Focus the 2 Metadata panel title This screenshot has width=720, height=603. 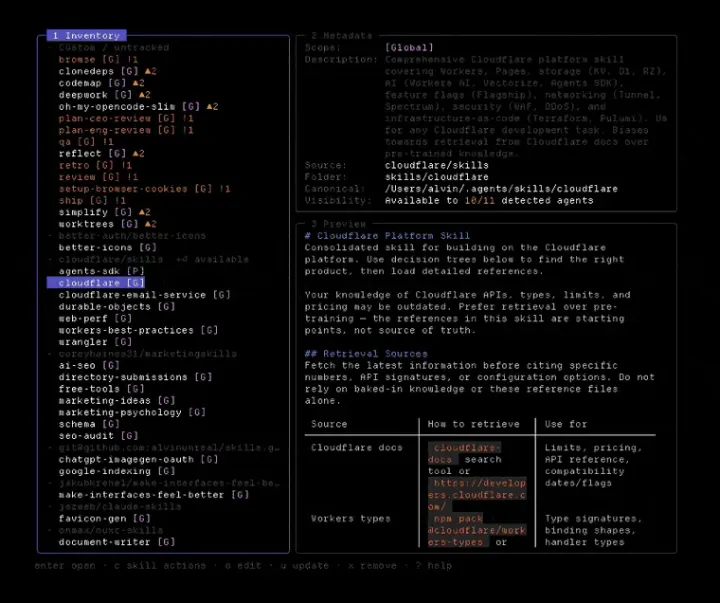click(342, 35)
